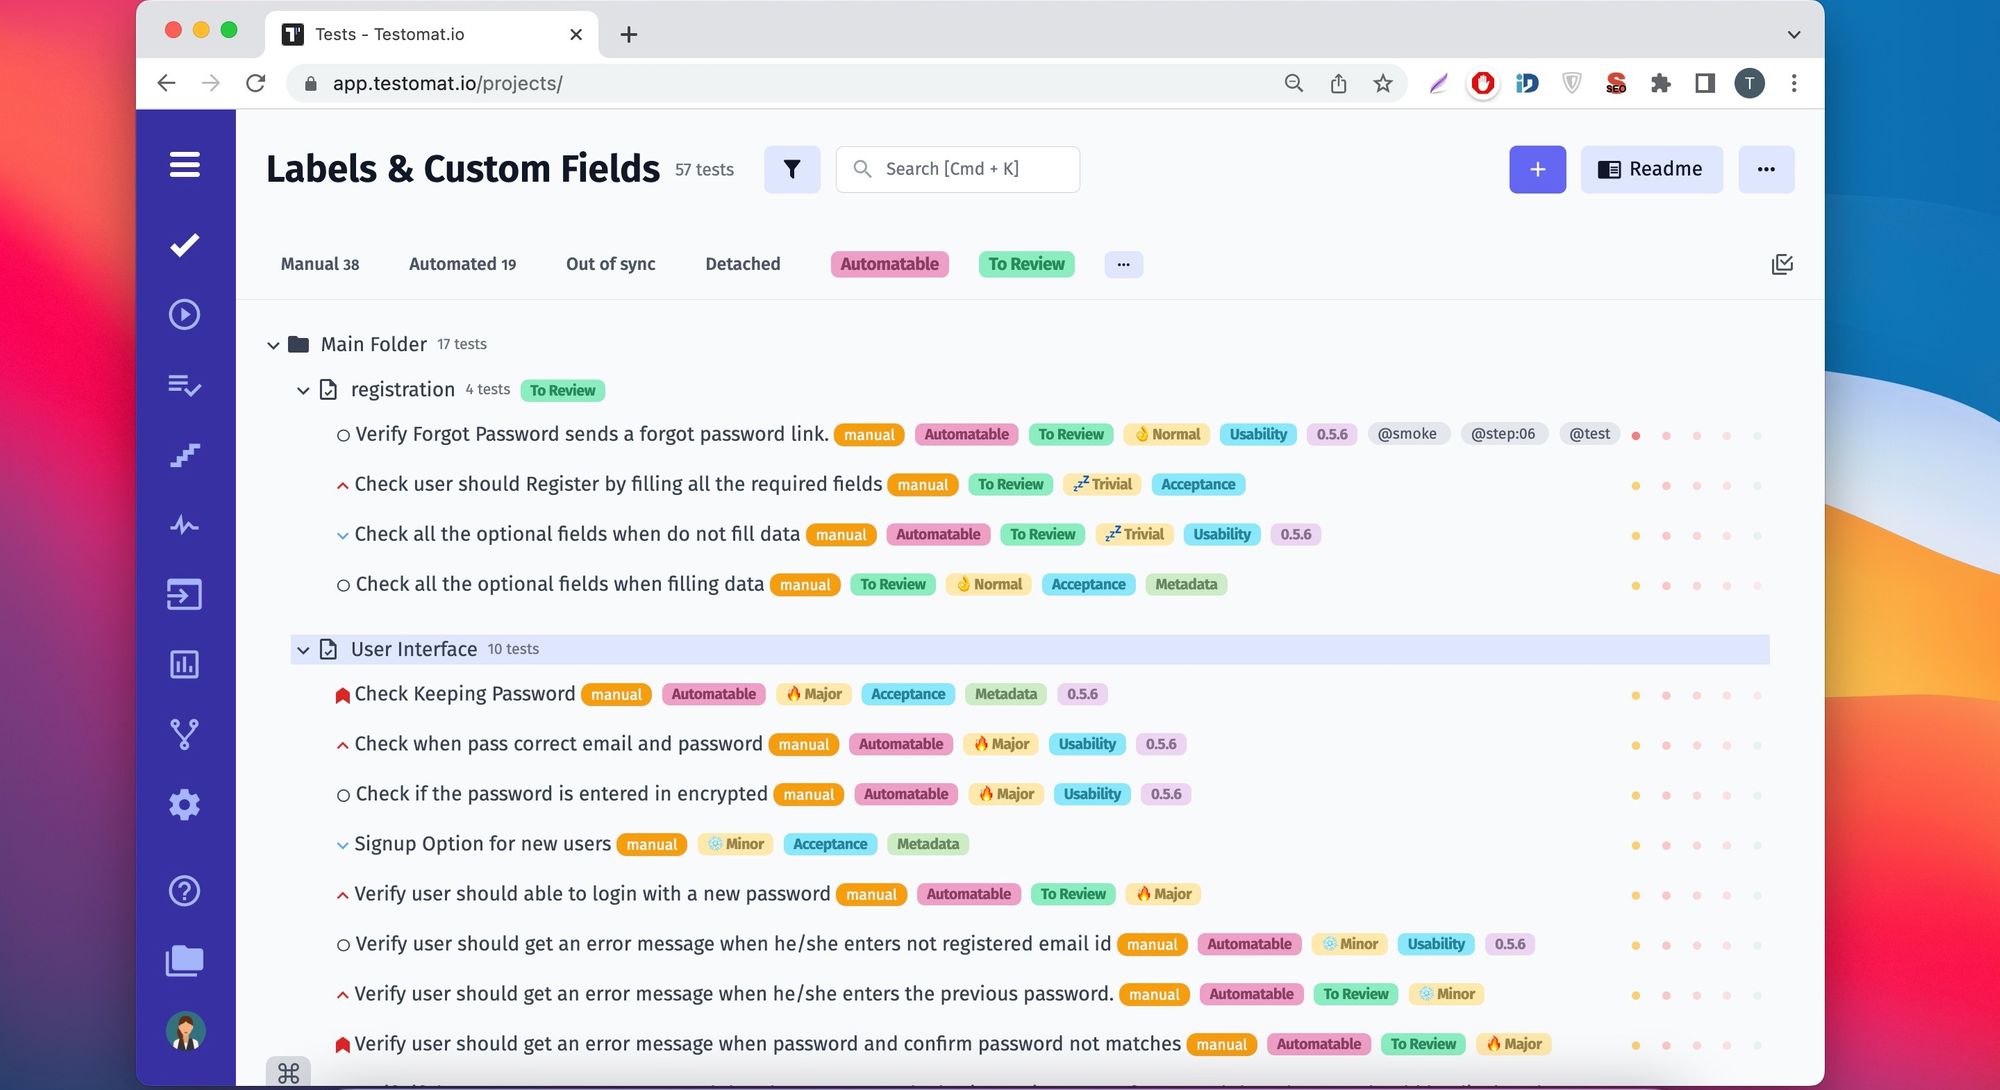Collapse the User Interface suite
Image resolution: width=2000 pixels, height=1090 pixels.
[x=303, y=650]
